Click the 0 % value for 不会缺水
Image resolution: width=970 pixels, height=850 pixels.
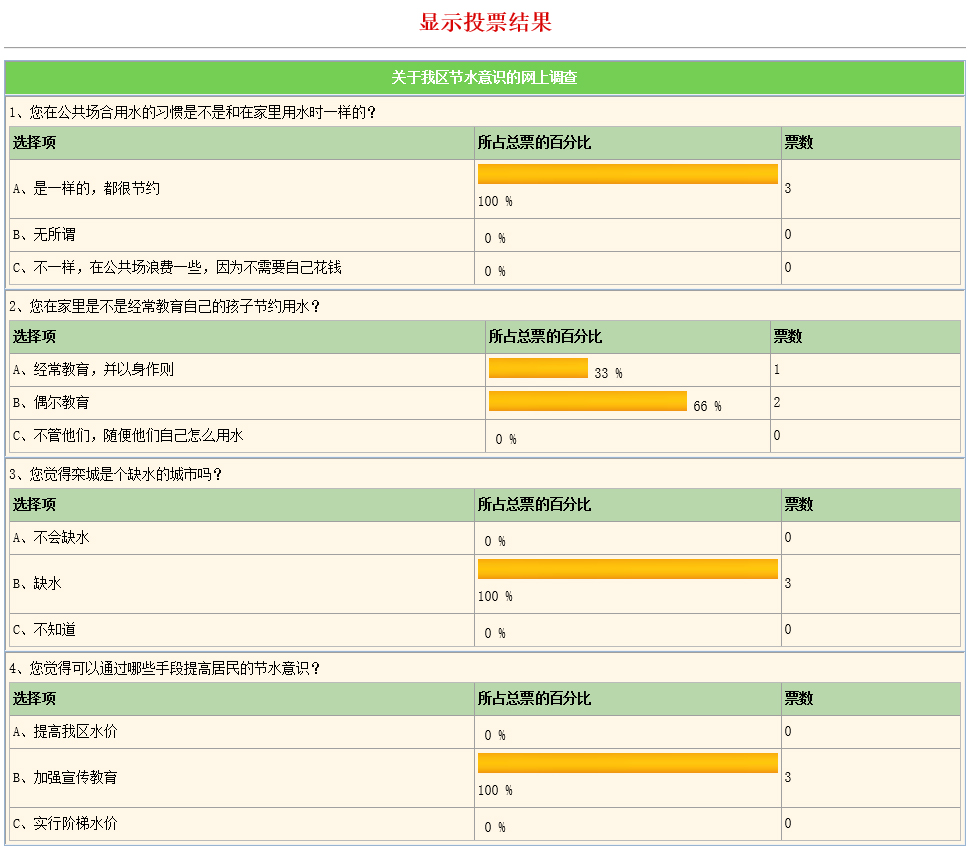[x=495, y=541]
